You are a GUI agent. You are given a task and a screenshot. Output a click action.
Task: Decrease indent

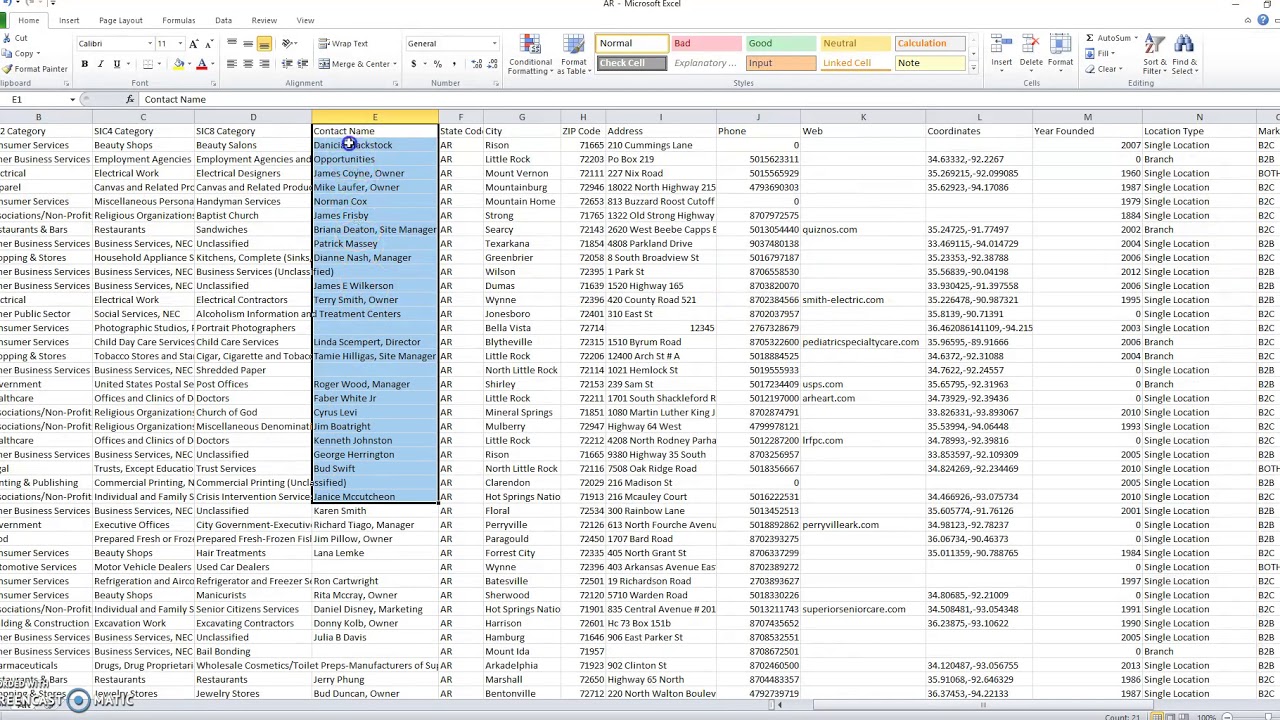pos(287,64)
